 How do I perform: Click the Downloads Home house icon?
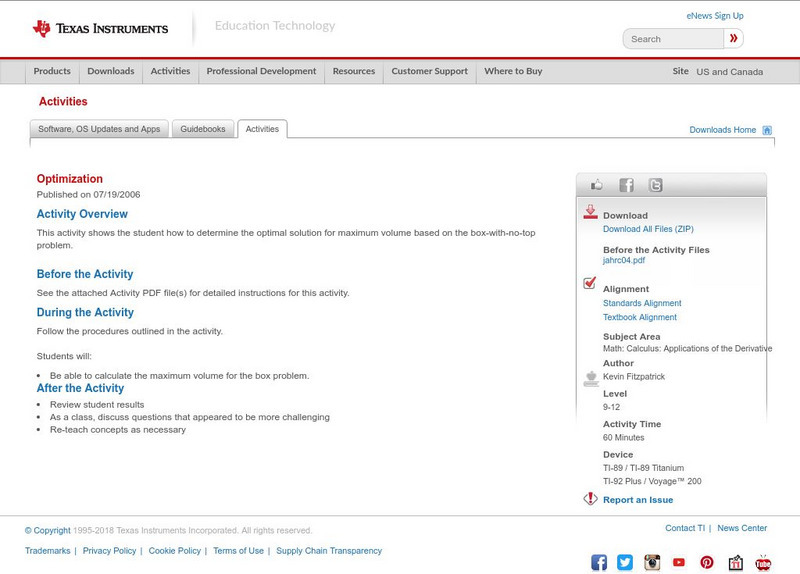(x=767, y=130)
